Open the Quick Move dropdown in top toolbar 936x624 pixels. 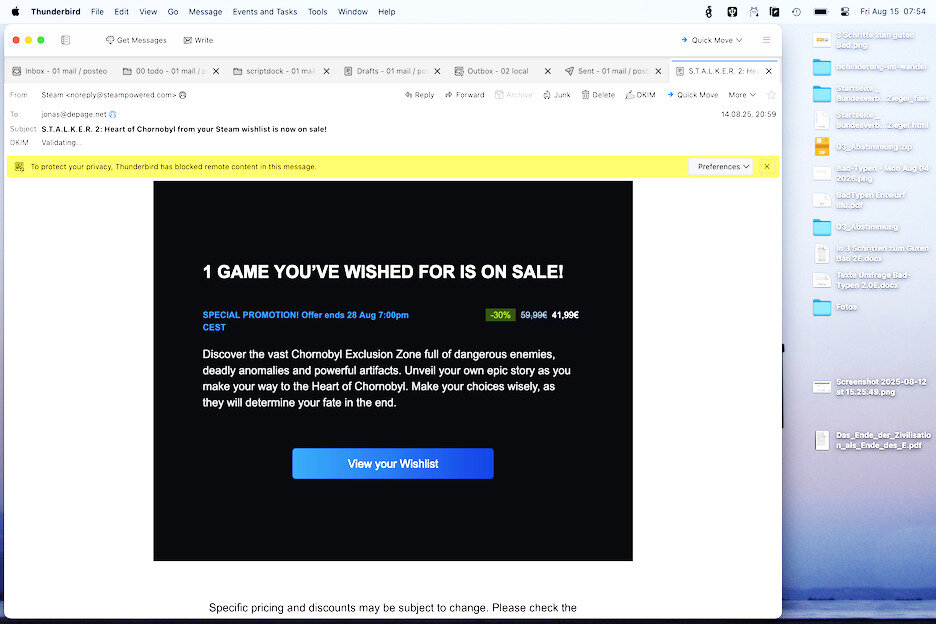(712, 40)
